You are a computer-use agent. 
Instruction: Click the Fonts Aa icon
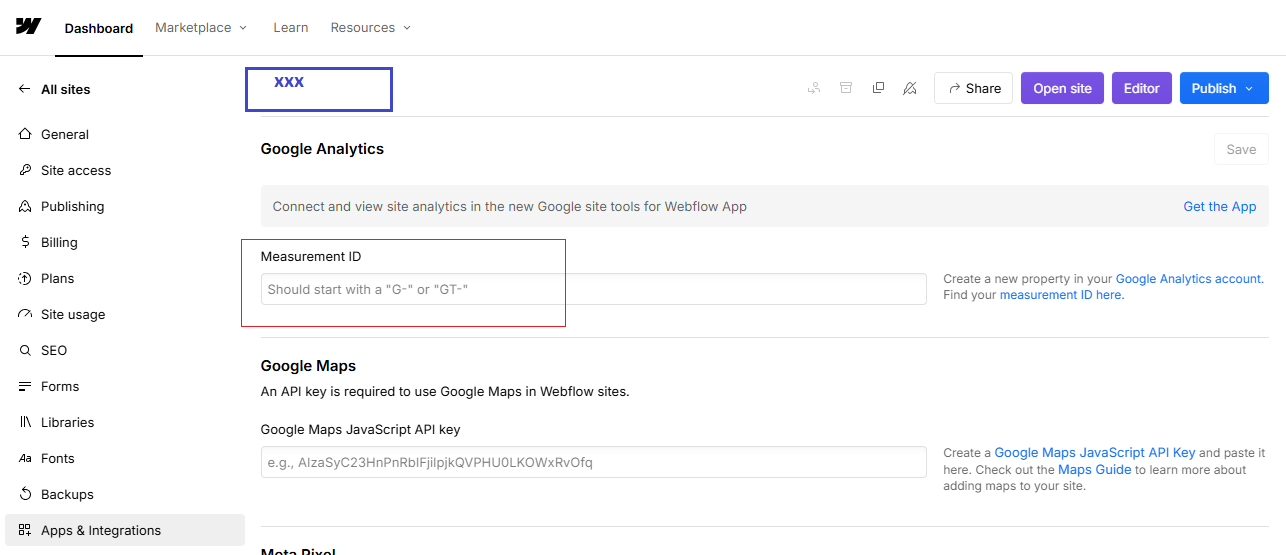(x=25, y=458)
